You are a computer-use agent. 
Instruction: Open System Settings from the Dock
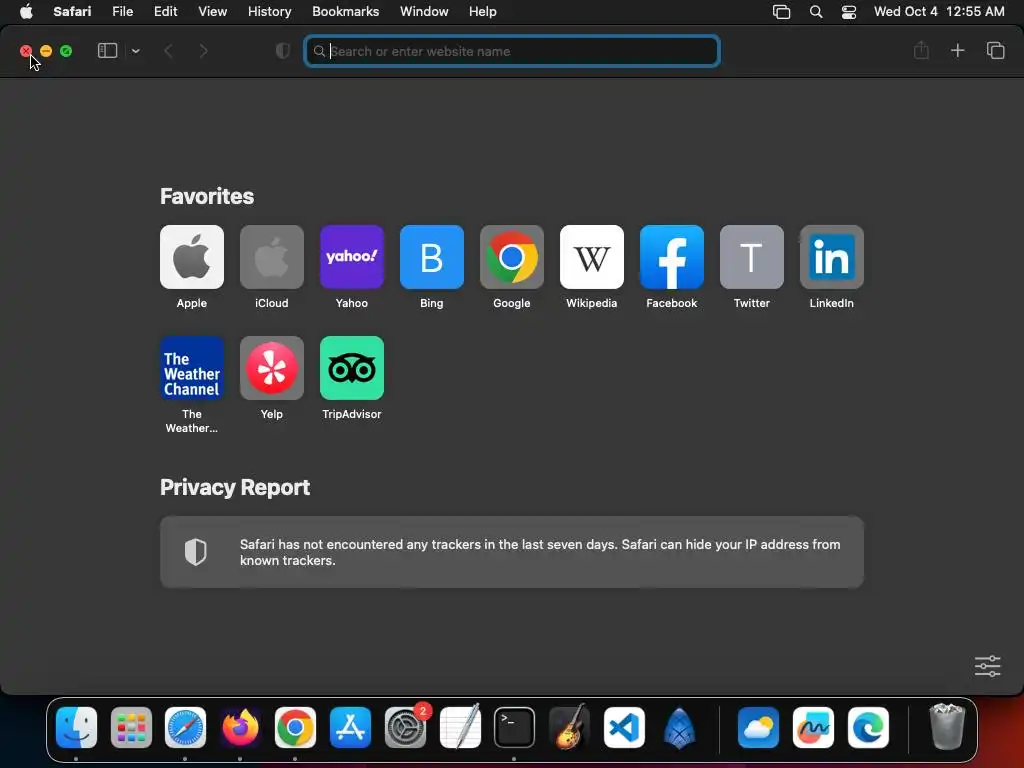click(x=406, y=727)
